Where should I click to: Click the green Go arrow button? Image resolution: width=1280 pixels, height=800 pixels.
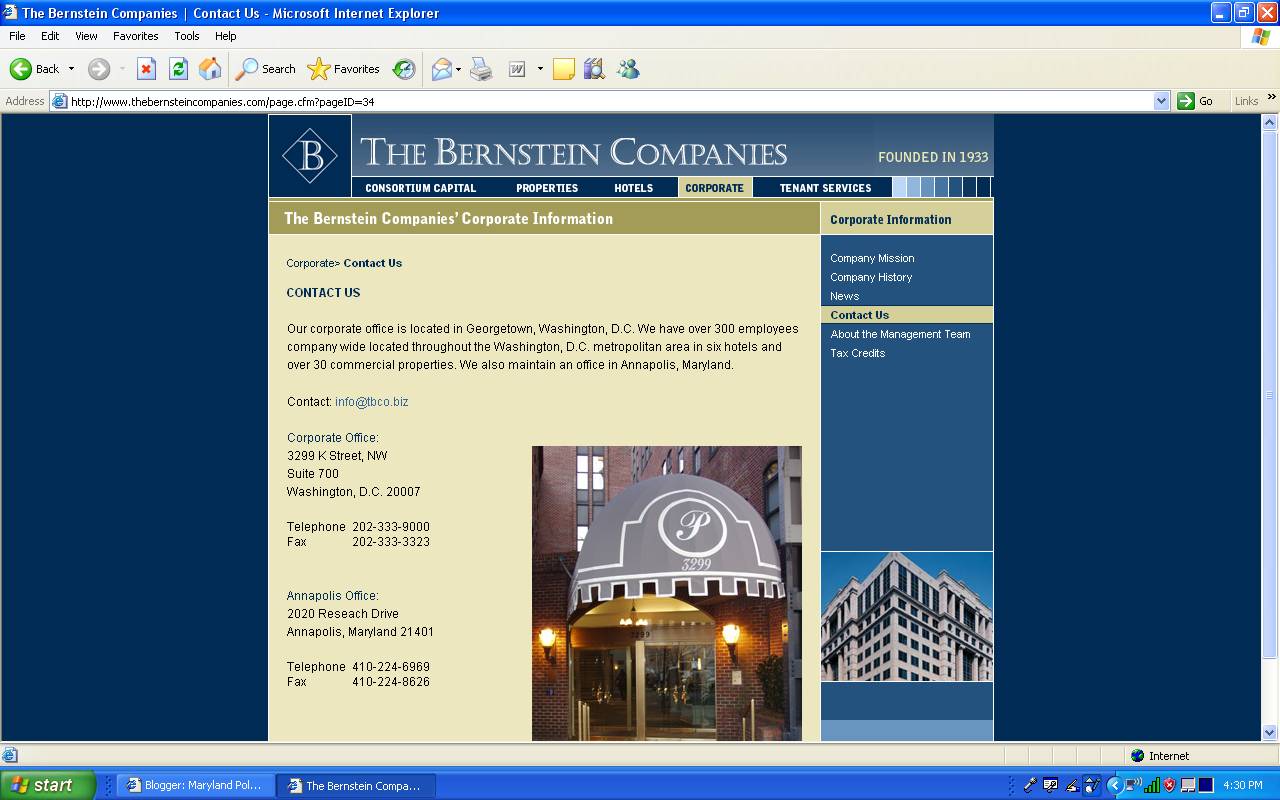coord(1196,101)
